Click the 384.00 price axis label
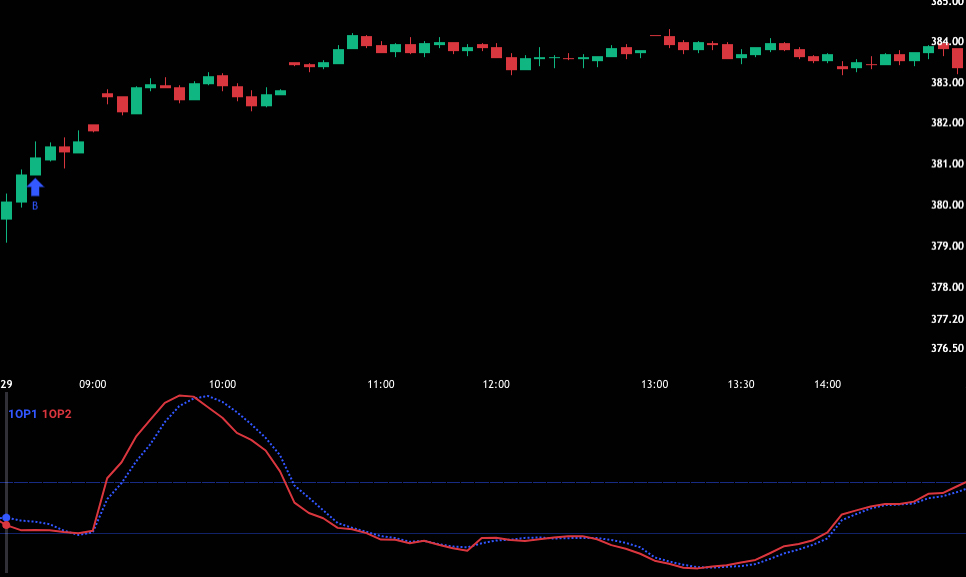Image resolution: width=966 pixels, height=577 pixels. click(947, 41)
